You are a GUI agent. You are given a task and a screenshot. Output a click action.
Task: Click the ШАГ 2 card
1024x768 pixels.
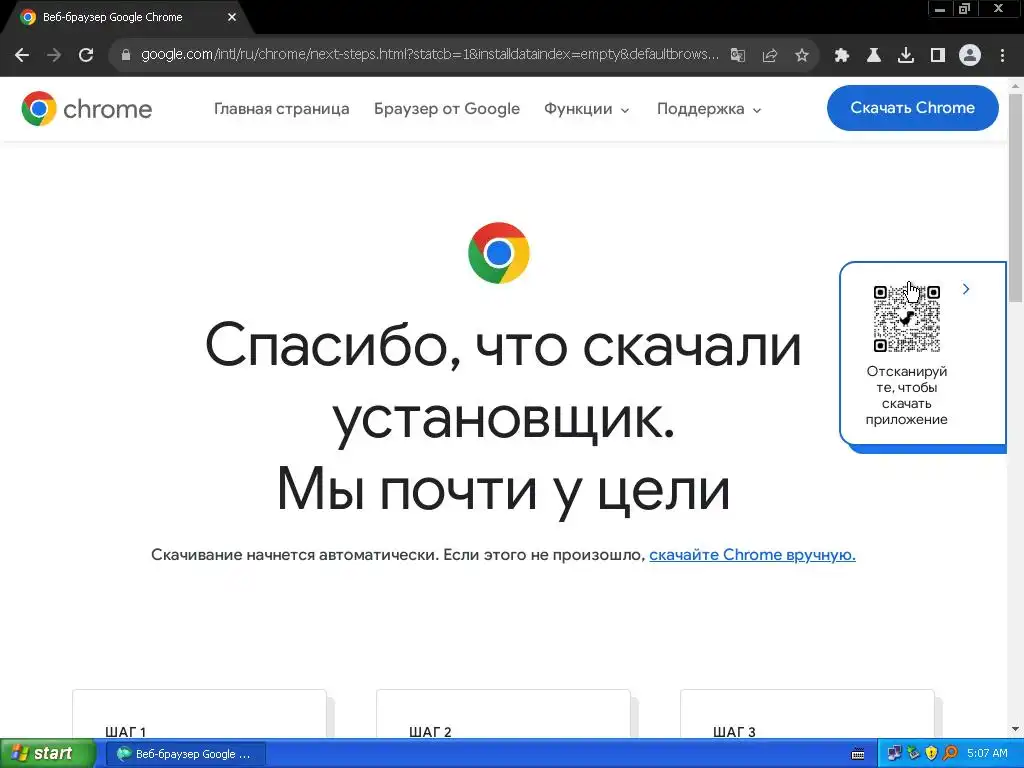(504, 714)
